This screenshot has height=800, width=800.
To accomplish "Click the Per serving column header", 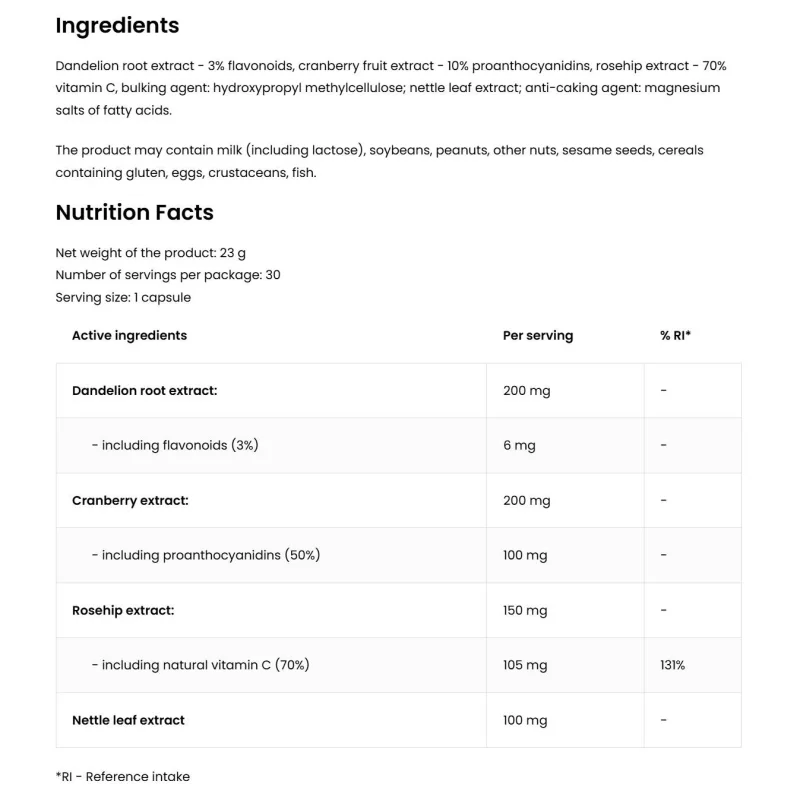I will 538,336.
